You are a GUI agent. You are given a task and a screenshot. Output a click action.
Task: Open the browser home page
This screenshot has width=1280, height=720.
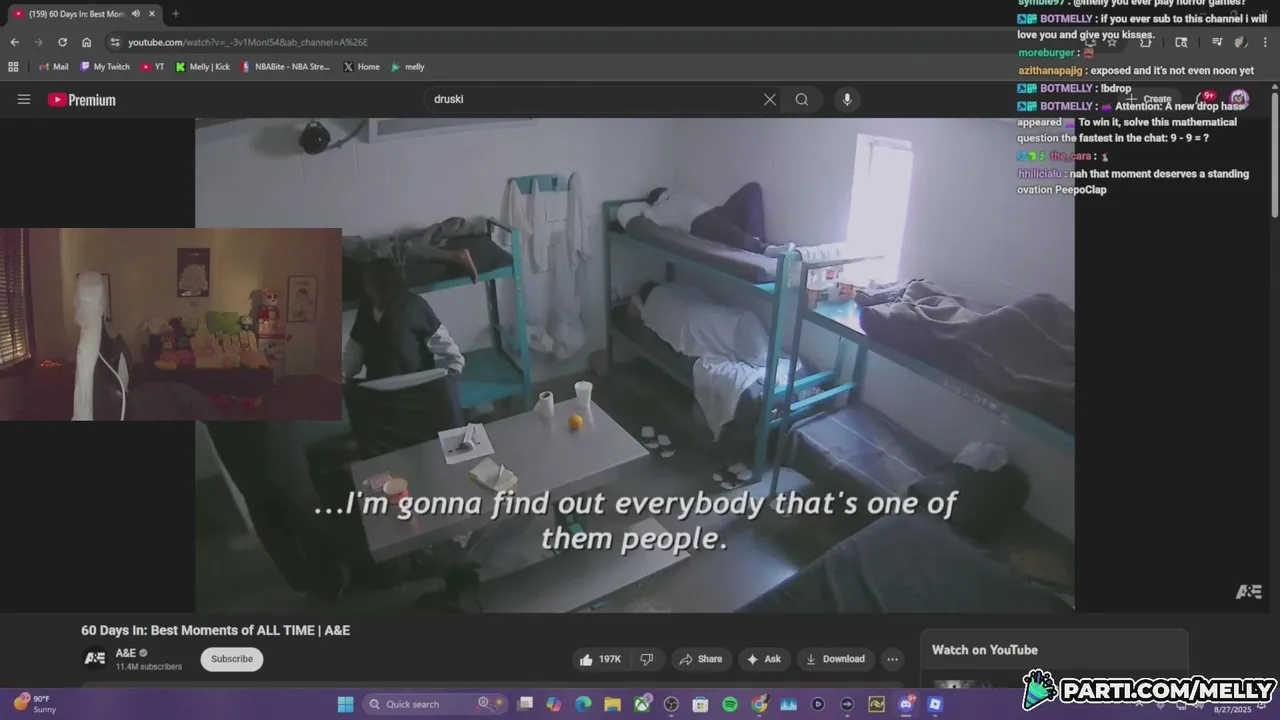point(87,42)
